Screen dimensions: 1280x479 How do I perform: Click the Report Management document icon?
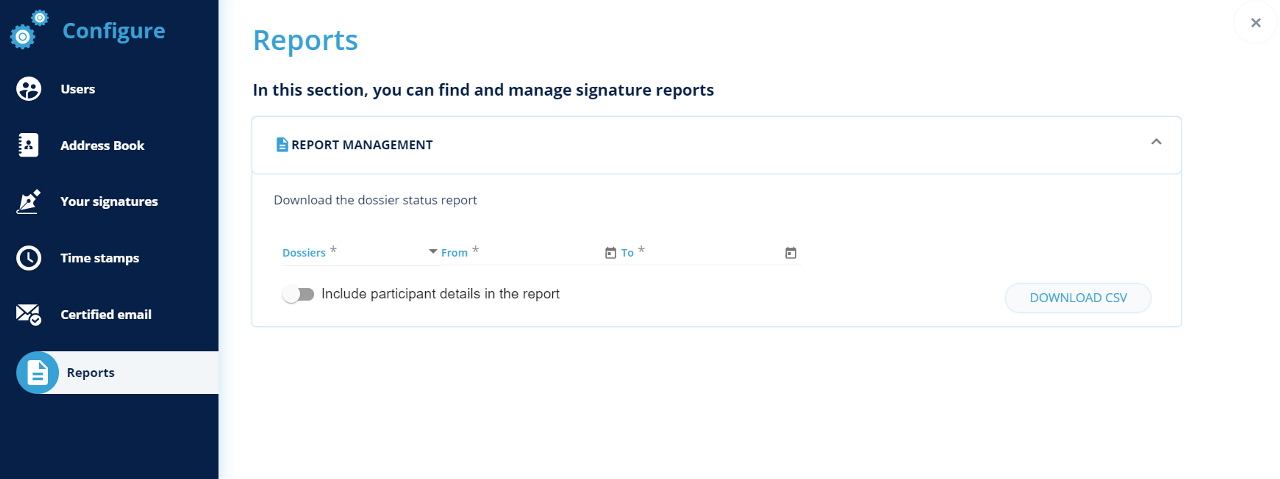point(282,145)
